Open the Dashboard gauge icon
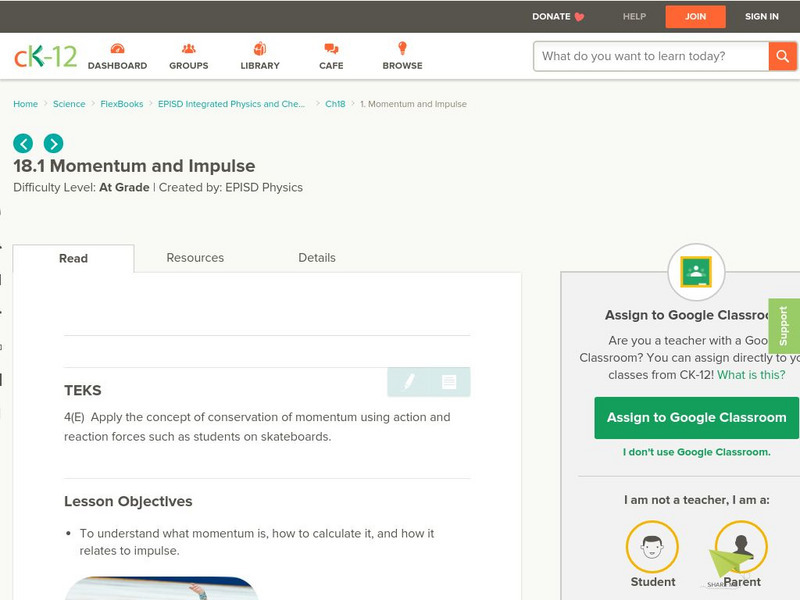This screenshot has height=600, width=800. (x=117, y=49)
